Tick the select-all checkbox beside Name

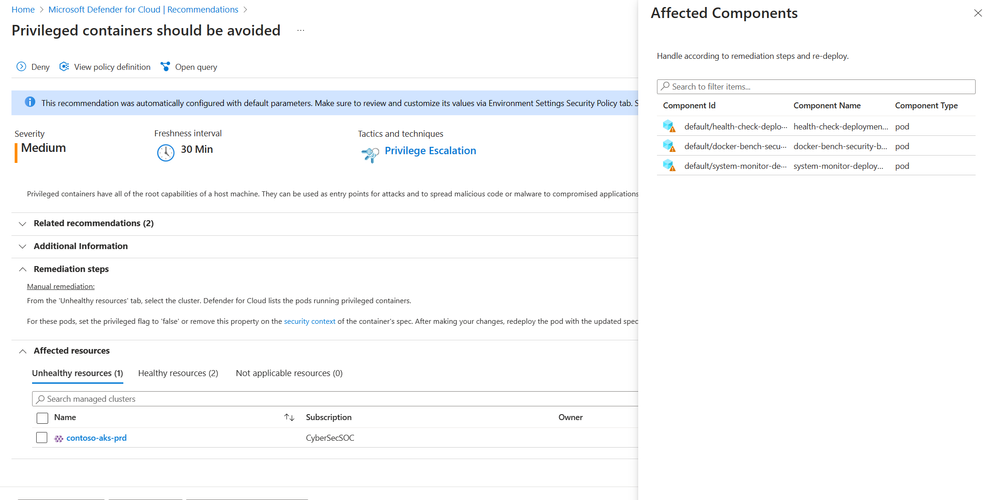42,418
